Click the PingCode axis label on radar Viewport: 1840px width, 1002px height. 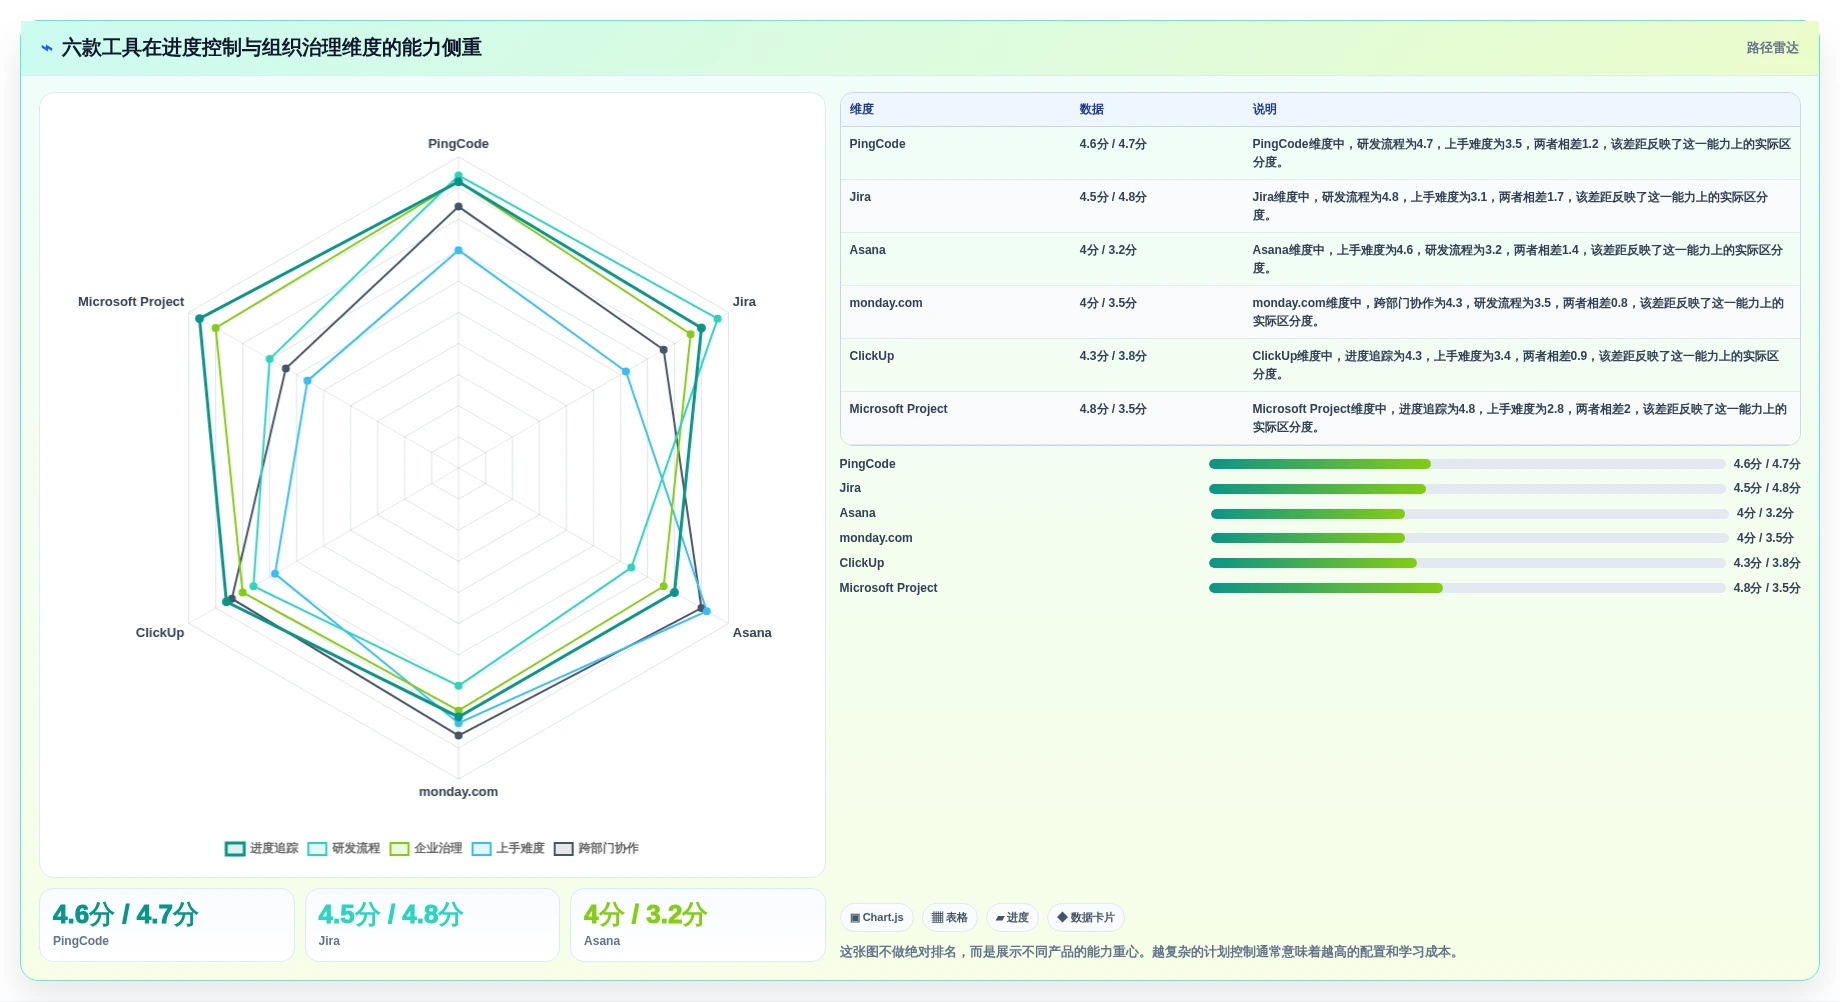pos(458,144)
